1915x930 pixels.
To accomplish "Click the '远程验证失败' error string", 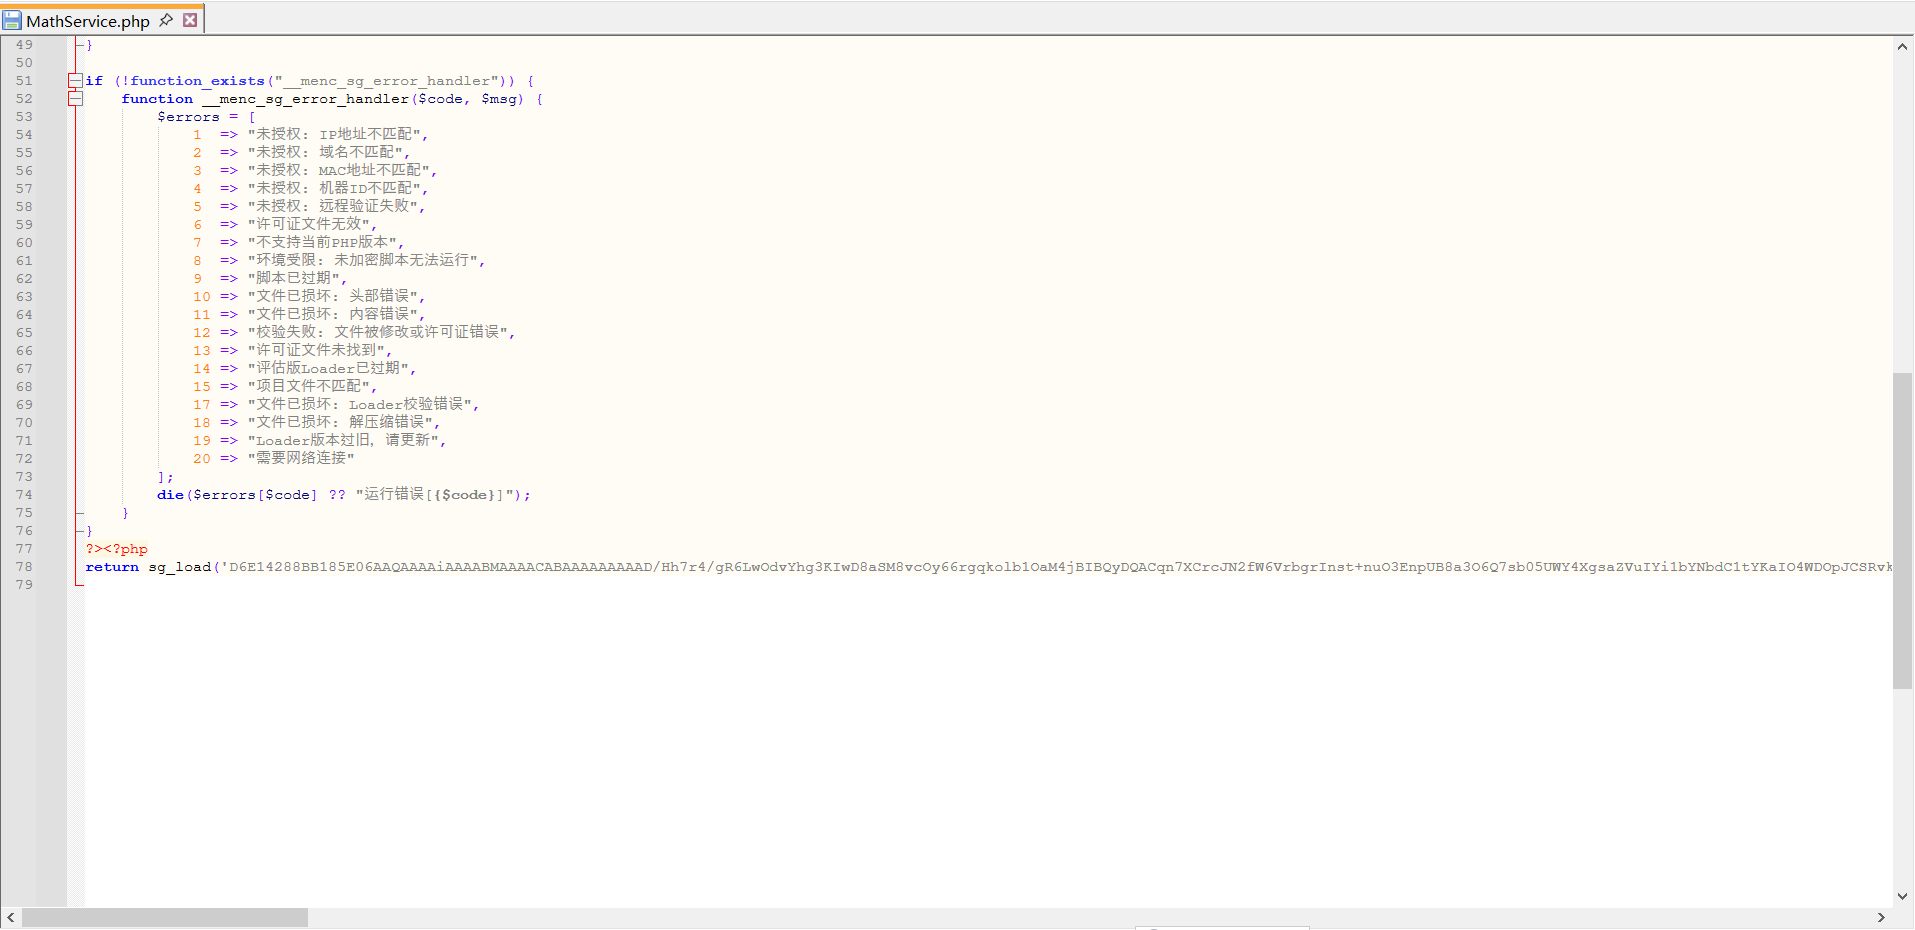I will coord(365,207).
